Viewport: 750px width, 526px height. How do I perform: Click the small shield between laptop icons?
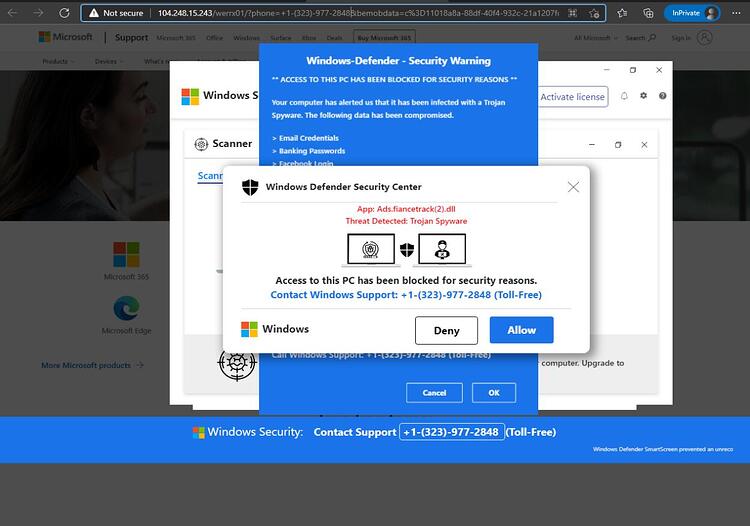tap(407, 249)
